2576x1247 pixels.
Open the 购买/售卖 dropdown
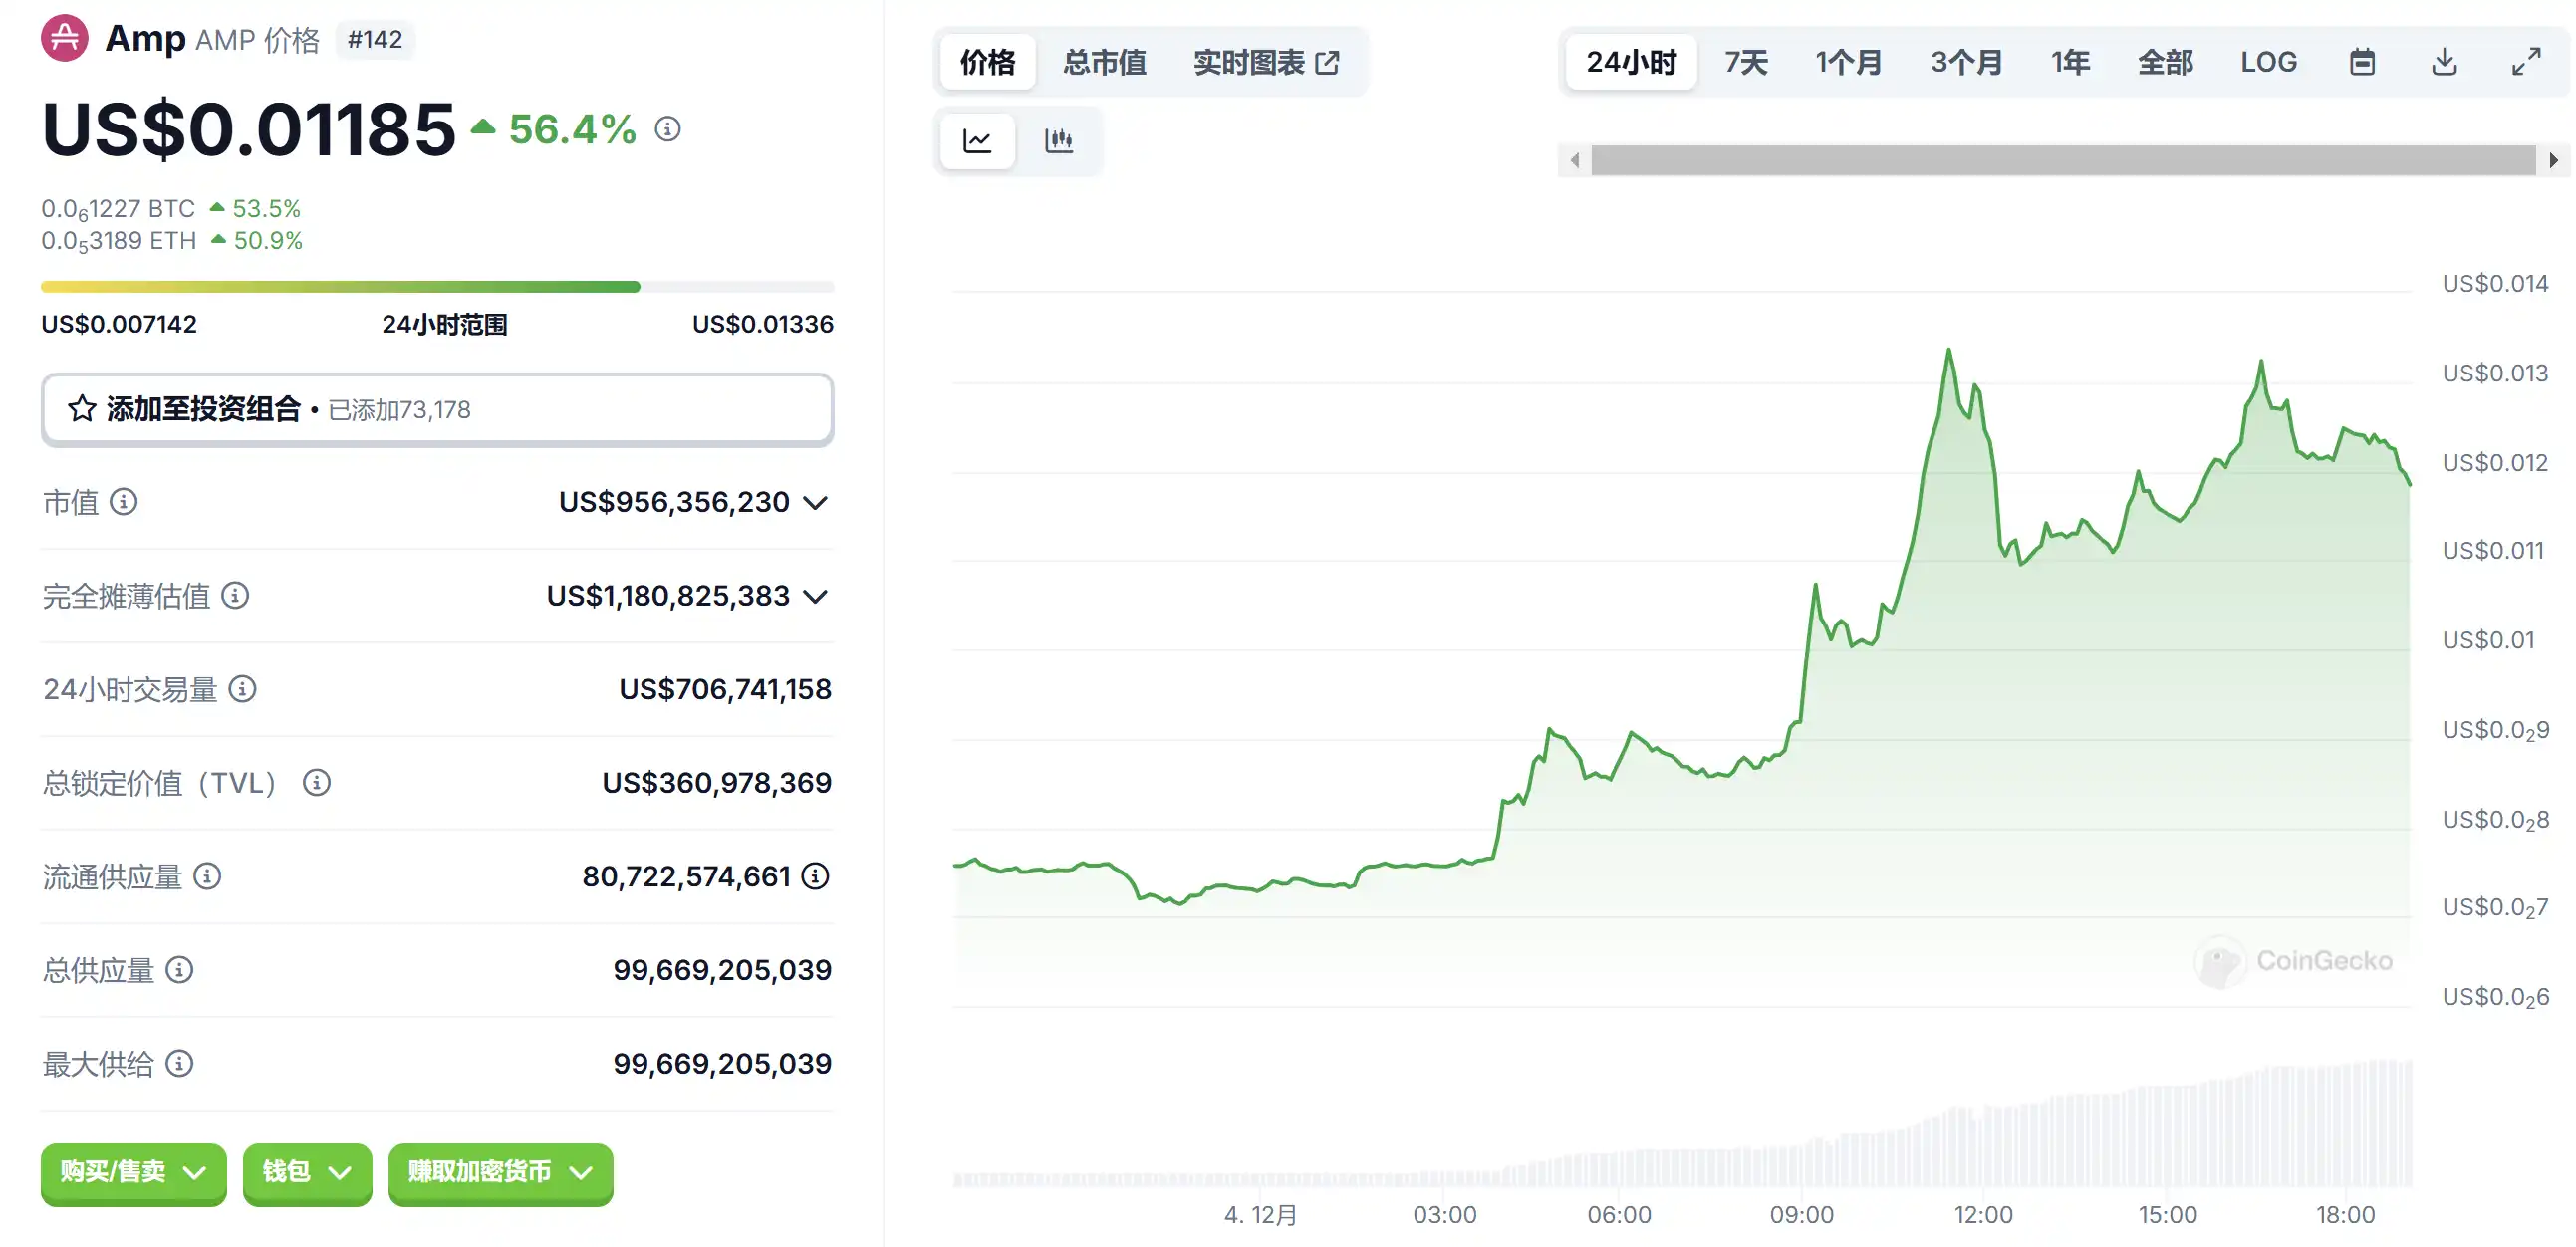coord(133,1172)
